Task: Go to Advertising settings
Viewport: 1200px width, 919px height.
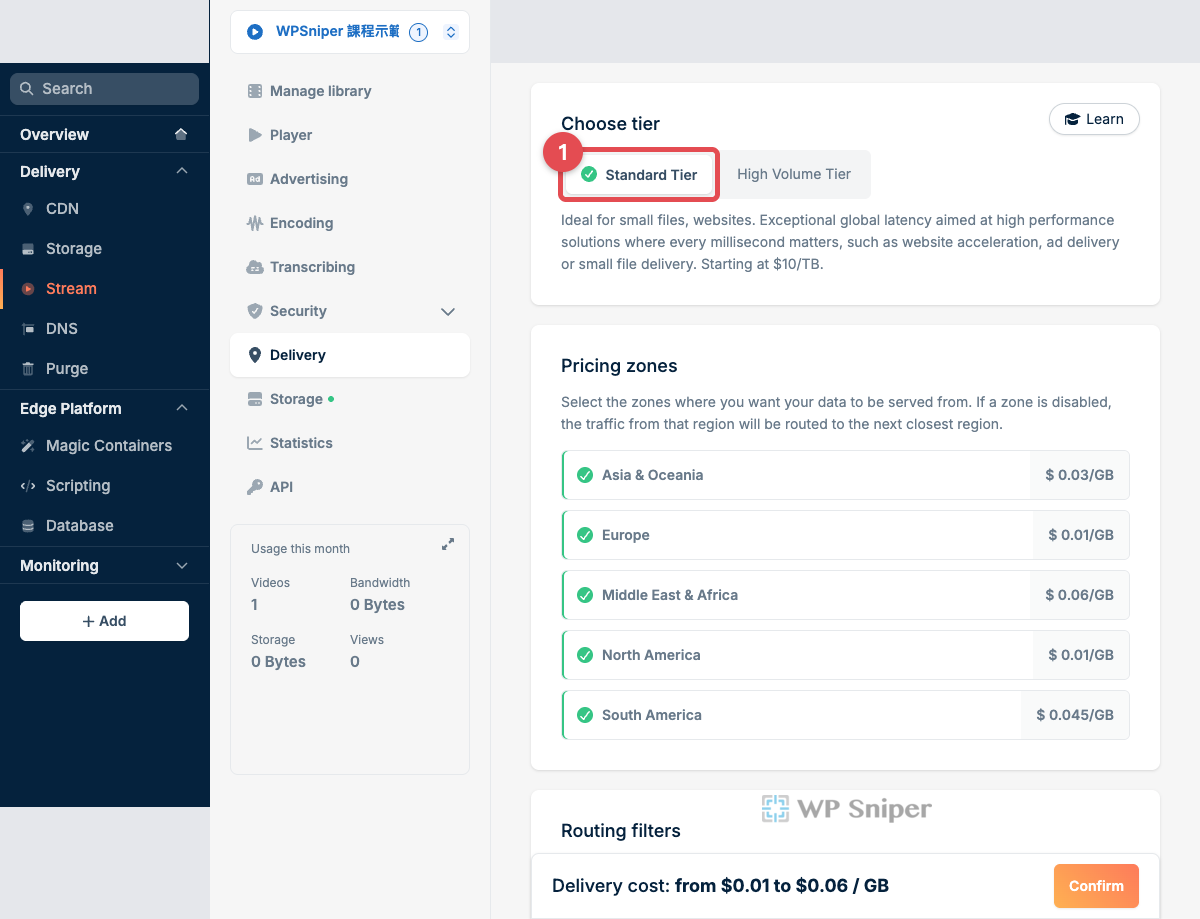Action: tap(350, 179)
